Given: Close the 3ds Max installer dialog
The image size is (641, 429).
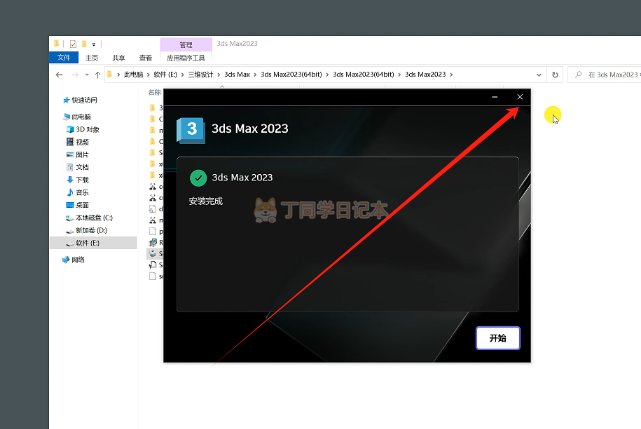Looking at the screenshot, I should [520, 97].
